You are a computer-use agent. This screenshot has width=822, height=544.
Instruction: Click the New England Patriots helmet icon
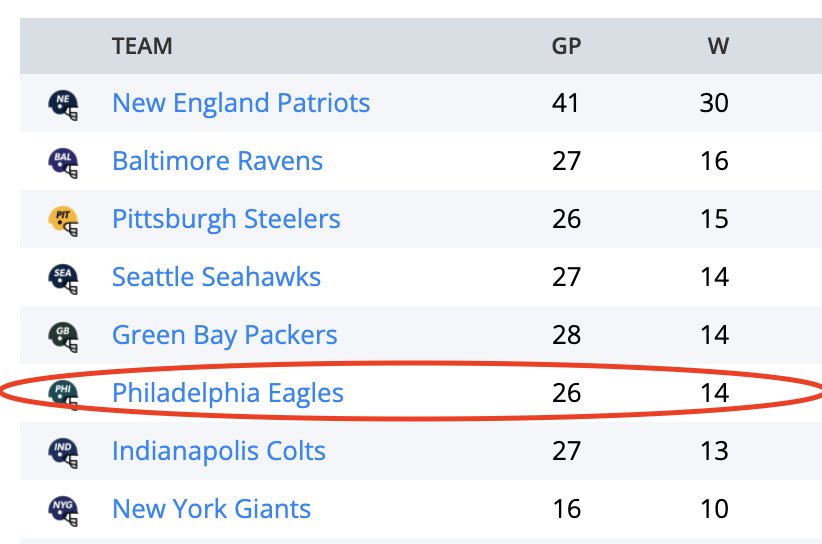(x=64, y=103)
